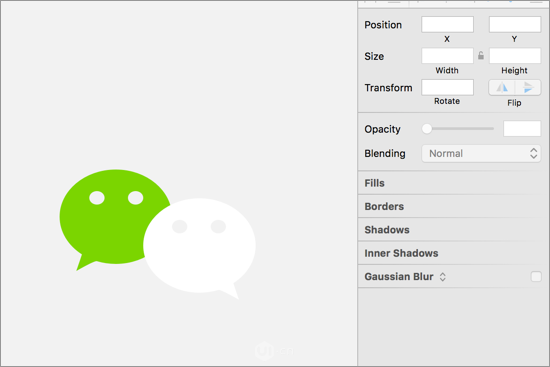550x367 pixels.
Task: Click the Position Y input field
Action: (x=515, y=25)
